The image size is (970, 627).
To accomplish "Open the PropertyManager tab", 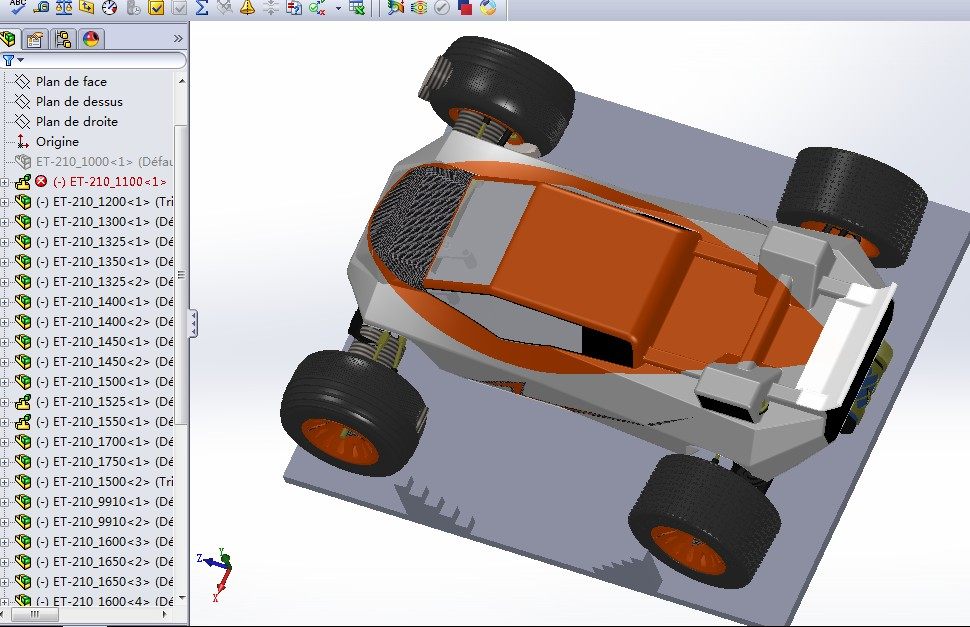I will [x=36, y=40].
